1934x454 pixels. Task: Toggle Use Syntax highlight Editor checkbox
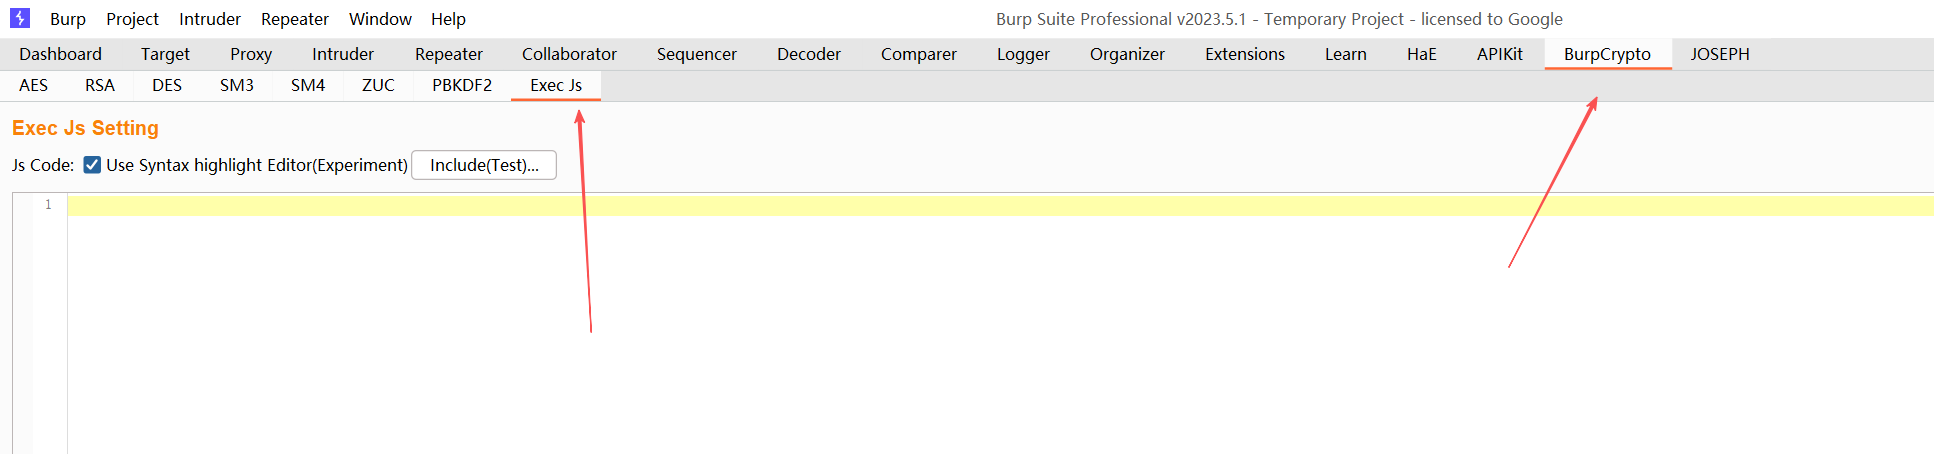tap(92, 165)
